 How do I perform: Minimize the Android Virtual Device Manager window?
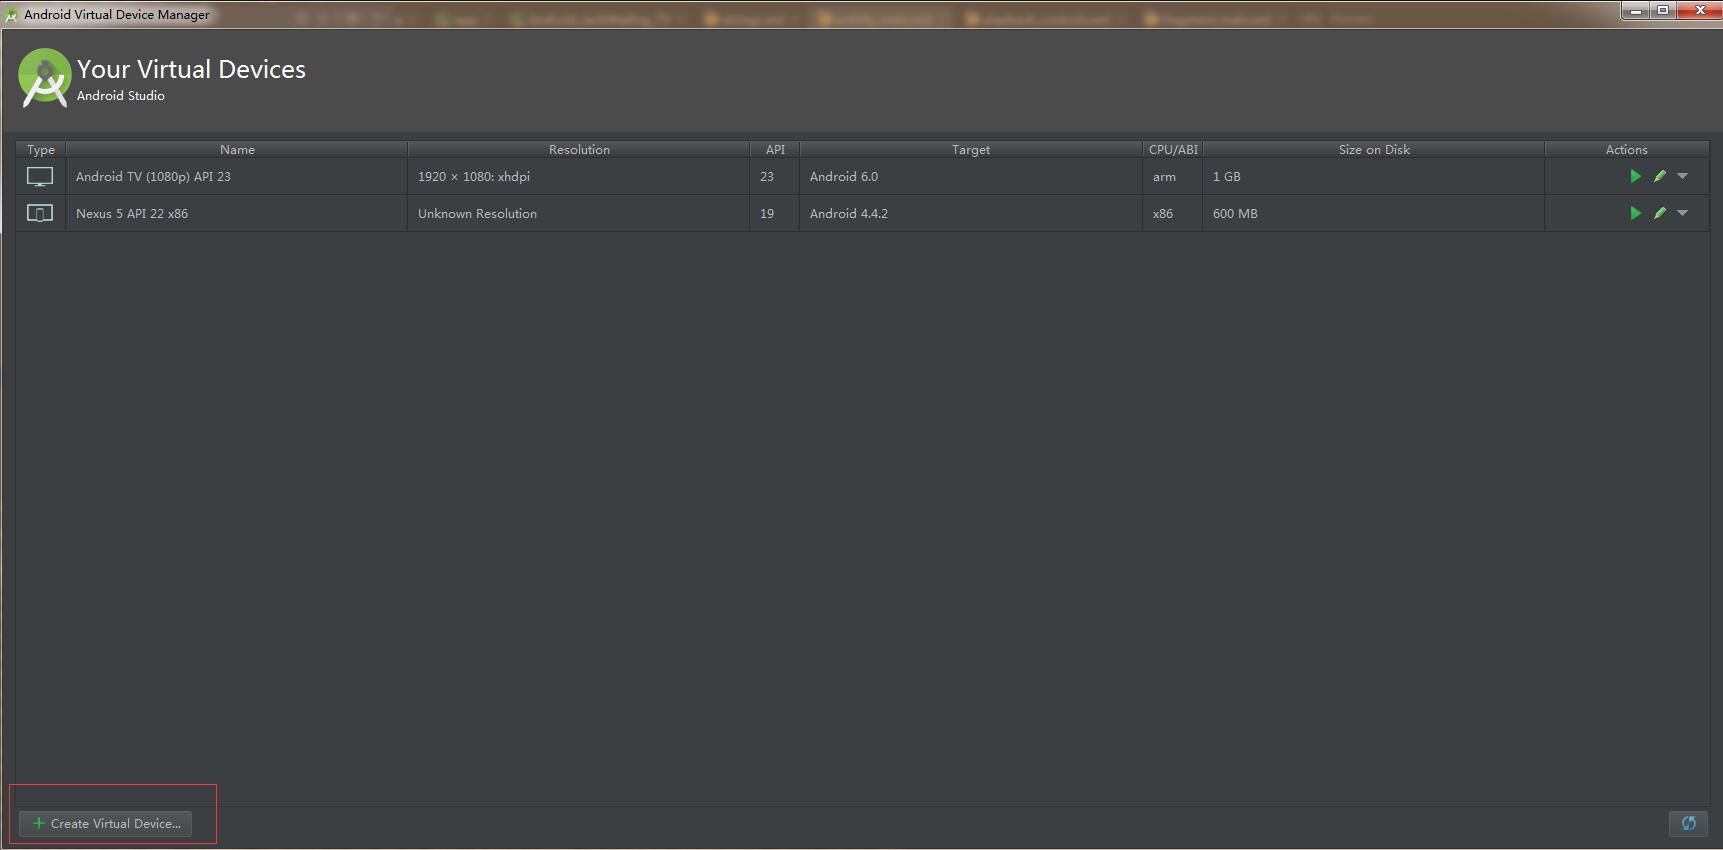coord(1636,10)
